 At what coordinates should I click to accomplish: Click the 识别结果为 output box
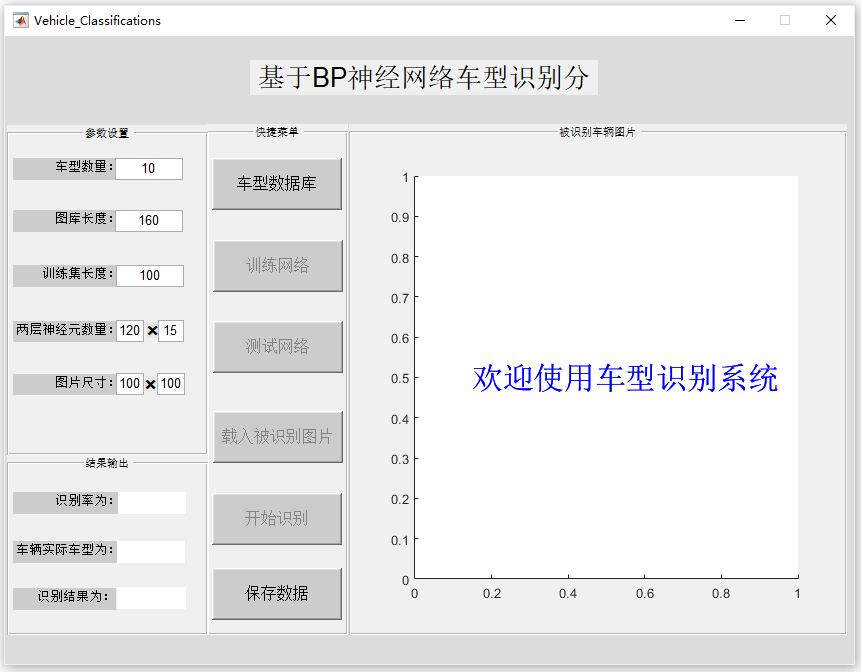pos(151,598)
